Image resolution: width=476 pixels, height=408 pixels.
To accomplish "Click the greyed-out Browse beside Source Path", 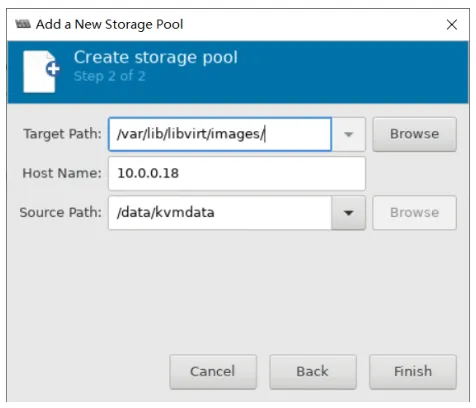I will coord(414,213).
